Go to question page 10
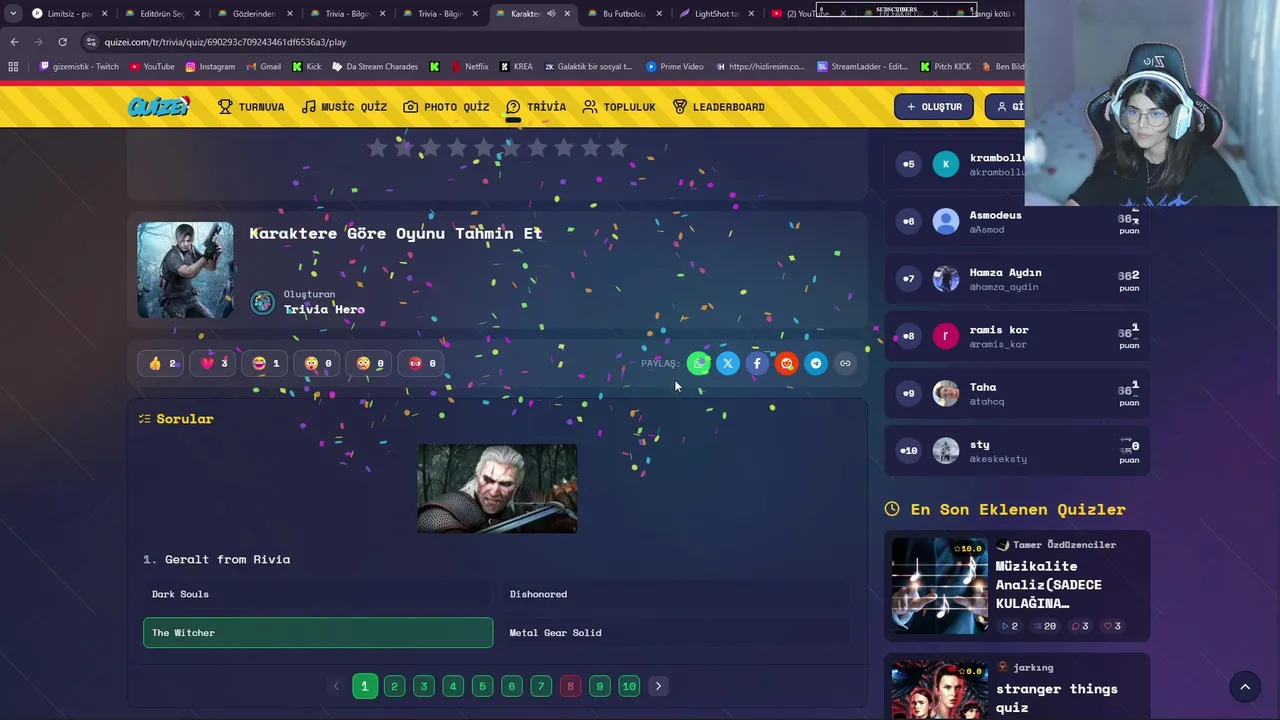The image size is (1280, 720). [629, 686]
